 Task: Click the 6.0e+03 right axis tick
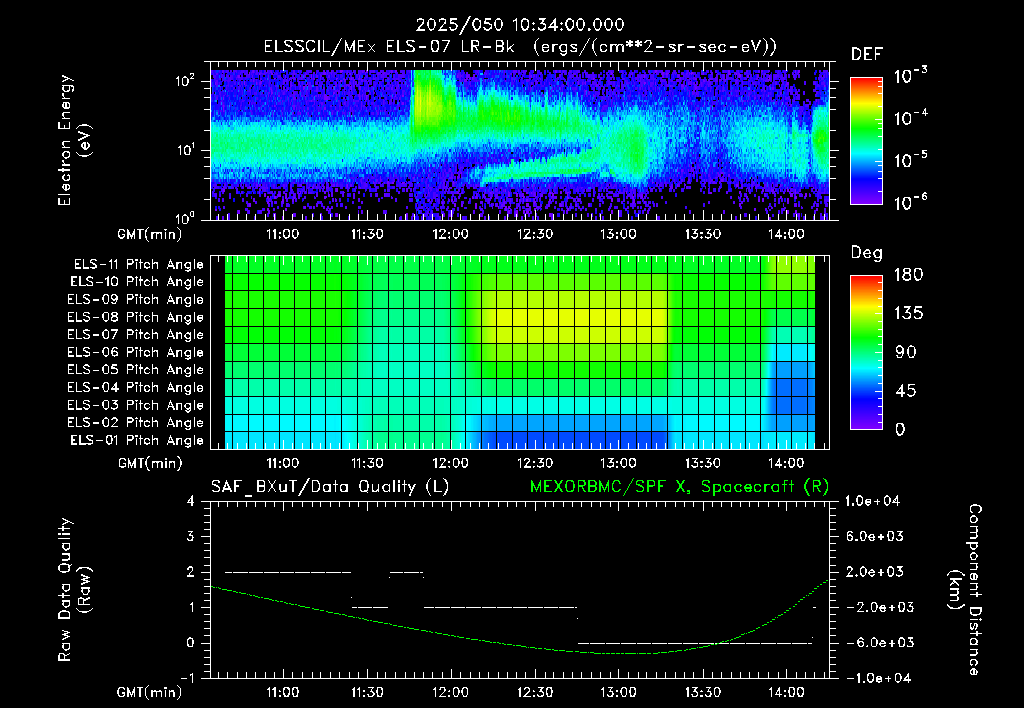tap(874, 536)
